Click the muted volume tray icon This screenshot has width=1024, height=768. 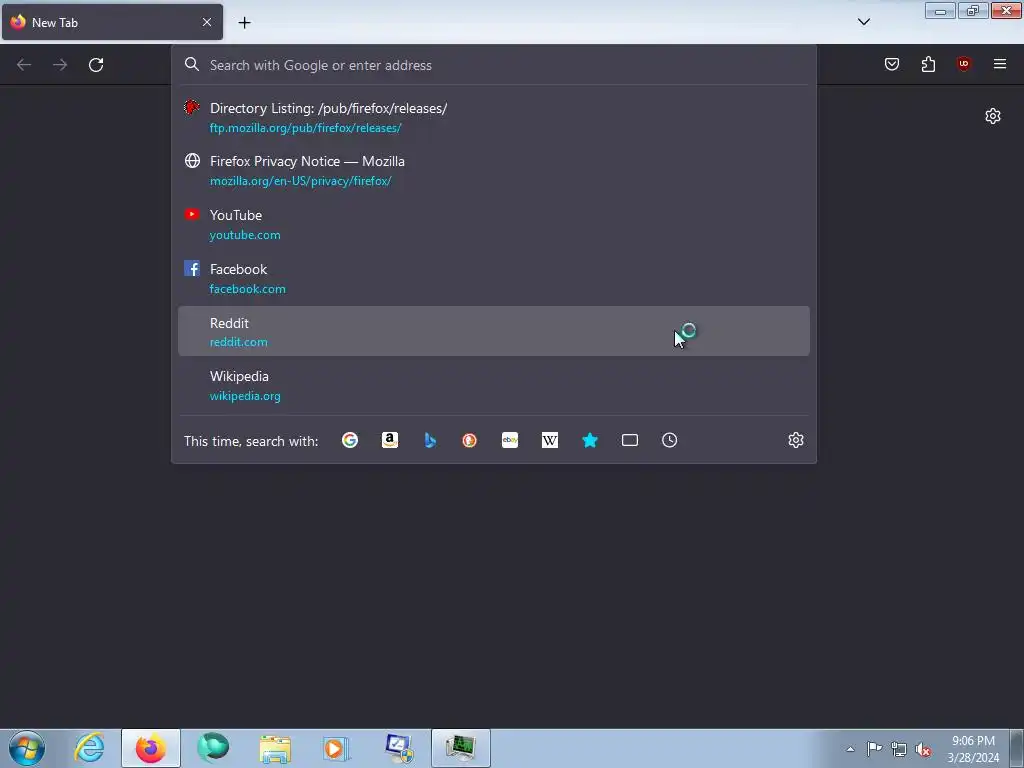(923, 750)
